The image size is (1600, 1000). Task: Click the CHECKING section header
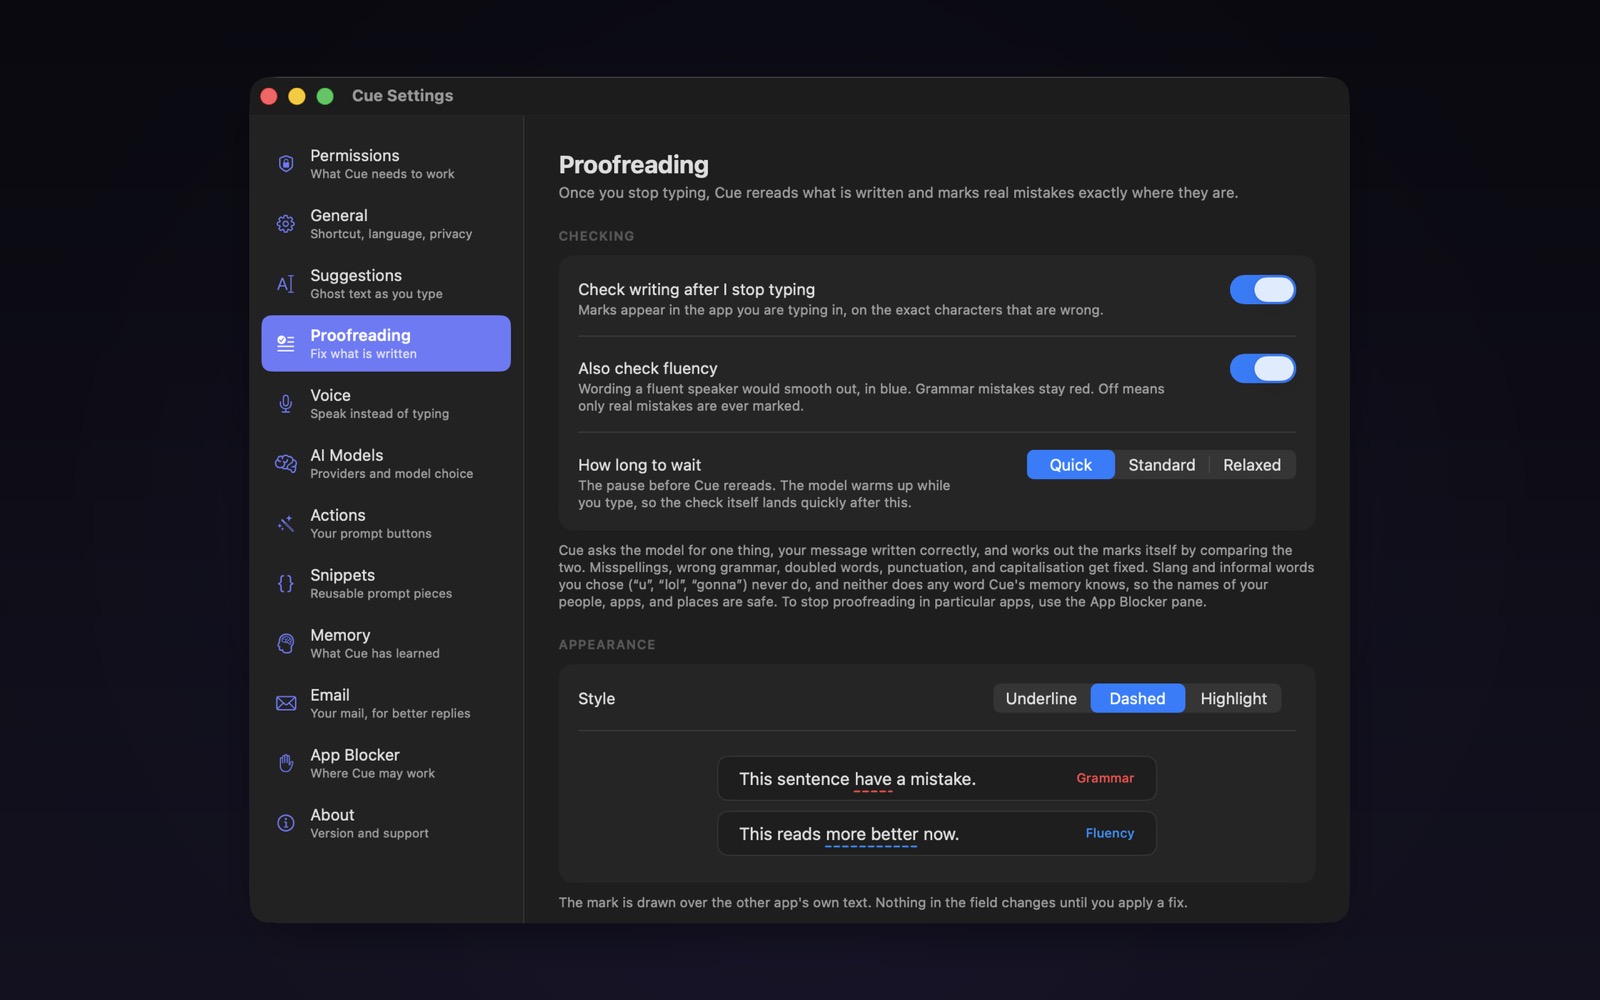point(596,236)
